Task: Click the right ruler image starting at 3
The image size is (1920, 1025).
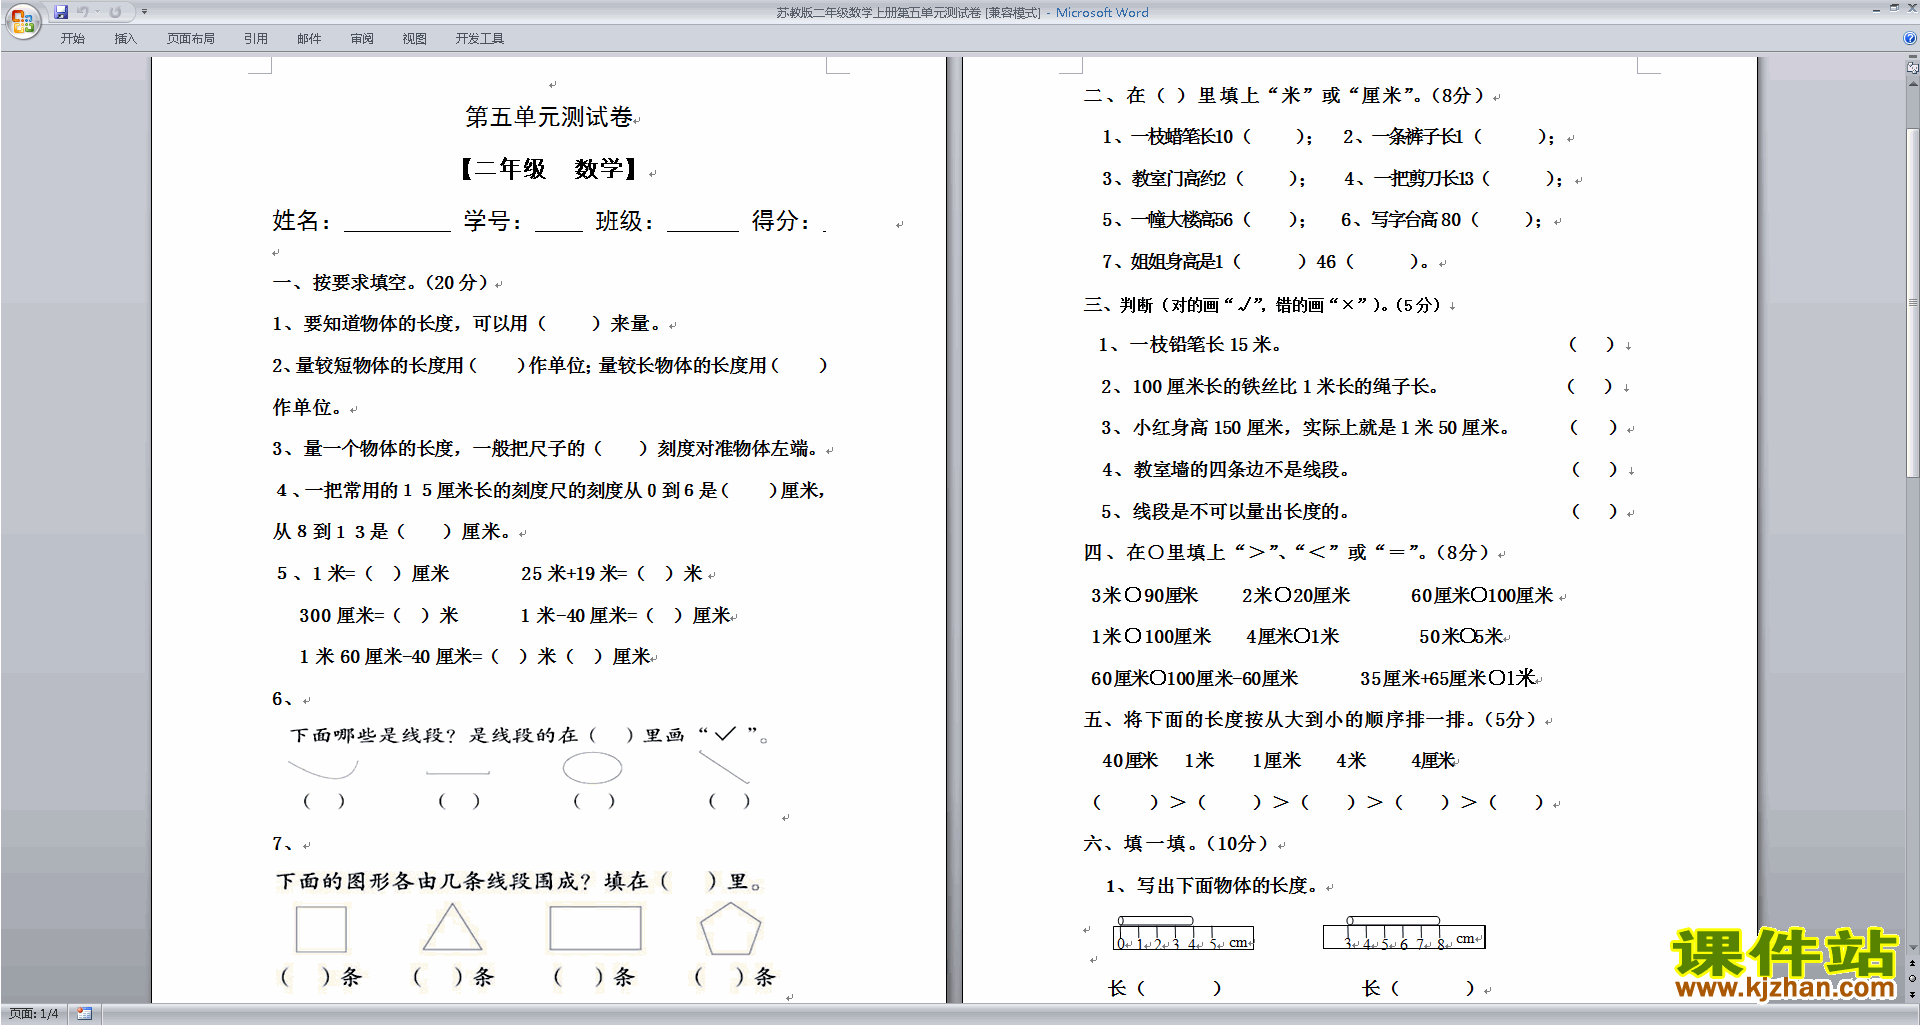Action: point(1404,933)
